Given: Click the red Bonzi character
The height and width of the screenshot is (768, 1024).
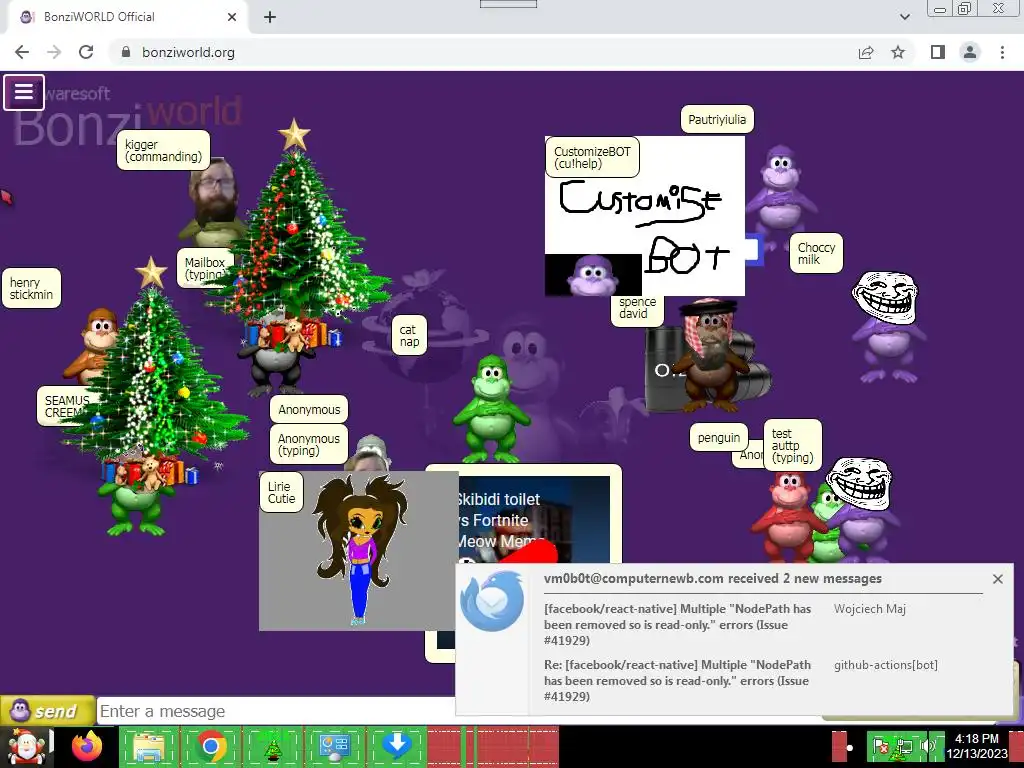Looking at the screenshot, I should coord(787,516).
